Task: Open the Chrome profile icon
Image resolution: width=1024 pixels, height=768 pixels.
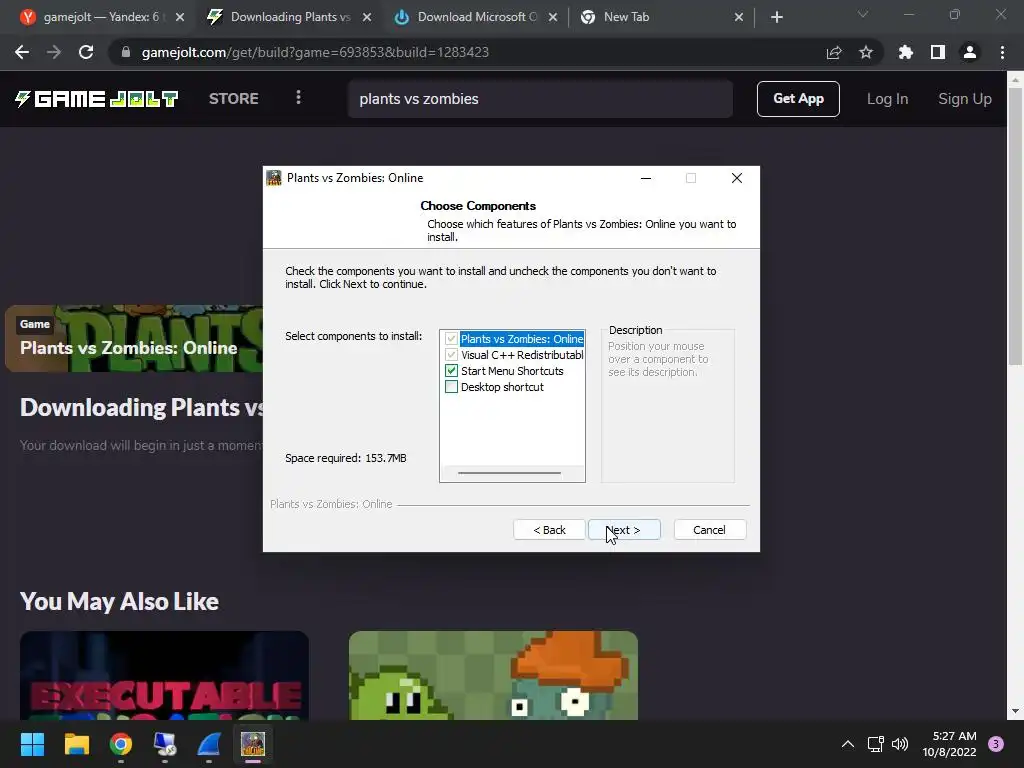Action: tap(970, 52)
